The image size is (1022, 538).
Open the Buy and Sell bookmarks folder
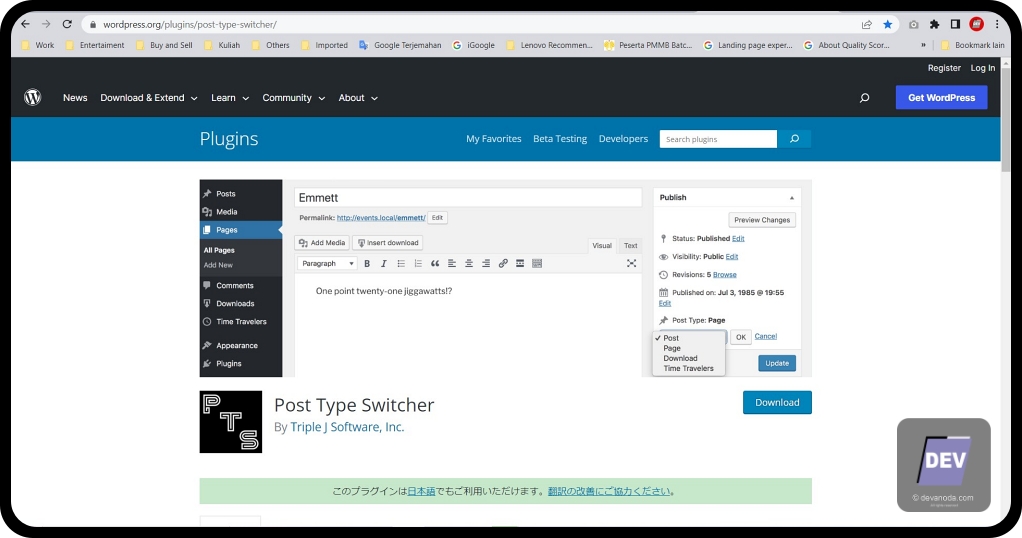coord(164,45)
